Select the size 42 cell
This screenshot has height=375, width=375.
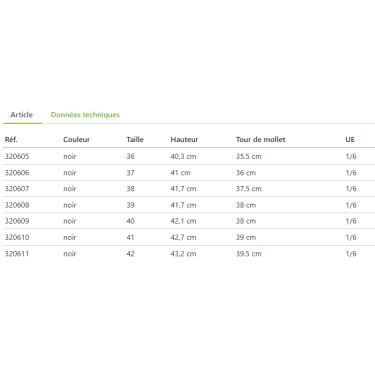131,254
